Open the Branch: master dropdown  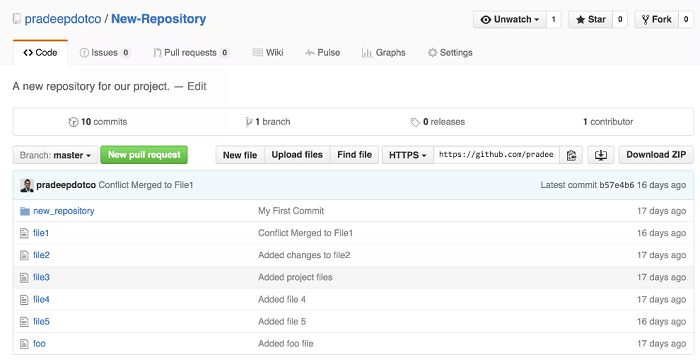coord(55,155)
